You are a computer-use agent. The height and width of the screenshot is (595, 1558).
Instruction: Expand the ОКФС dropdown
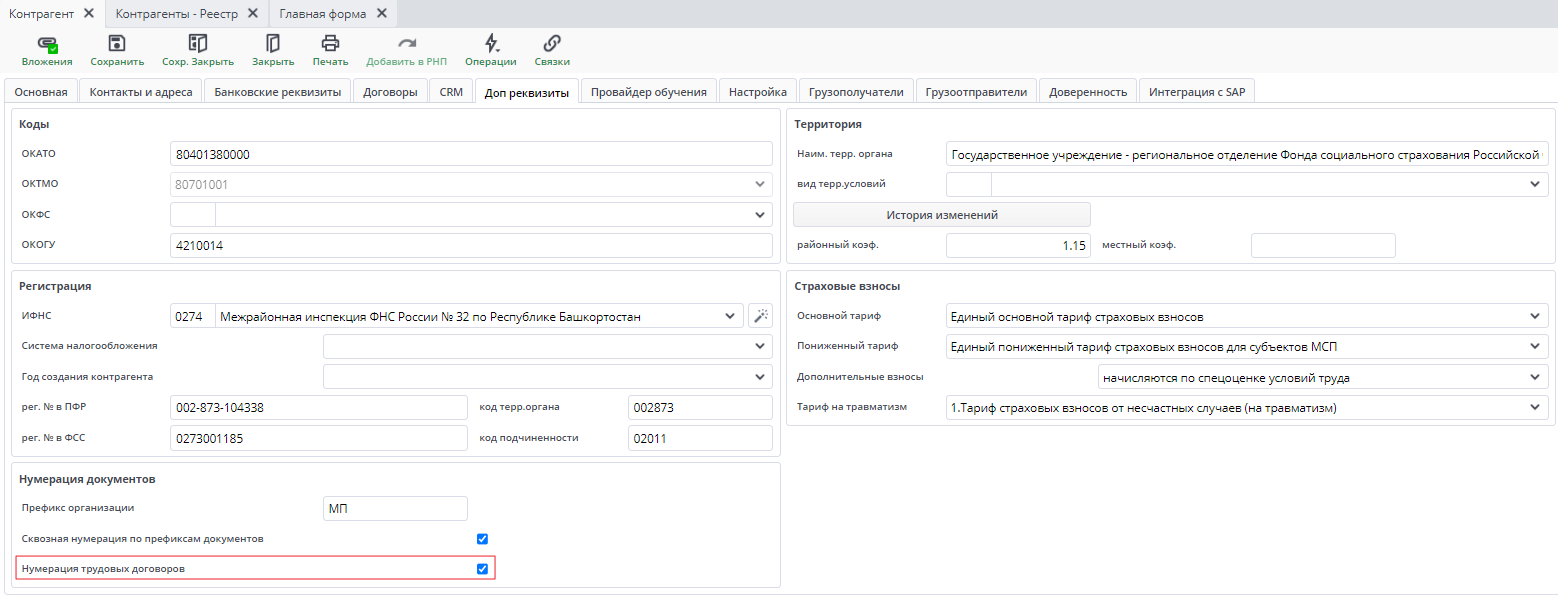click(x=759, y=215)
